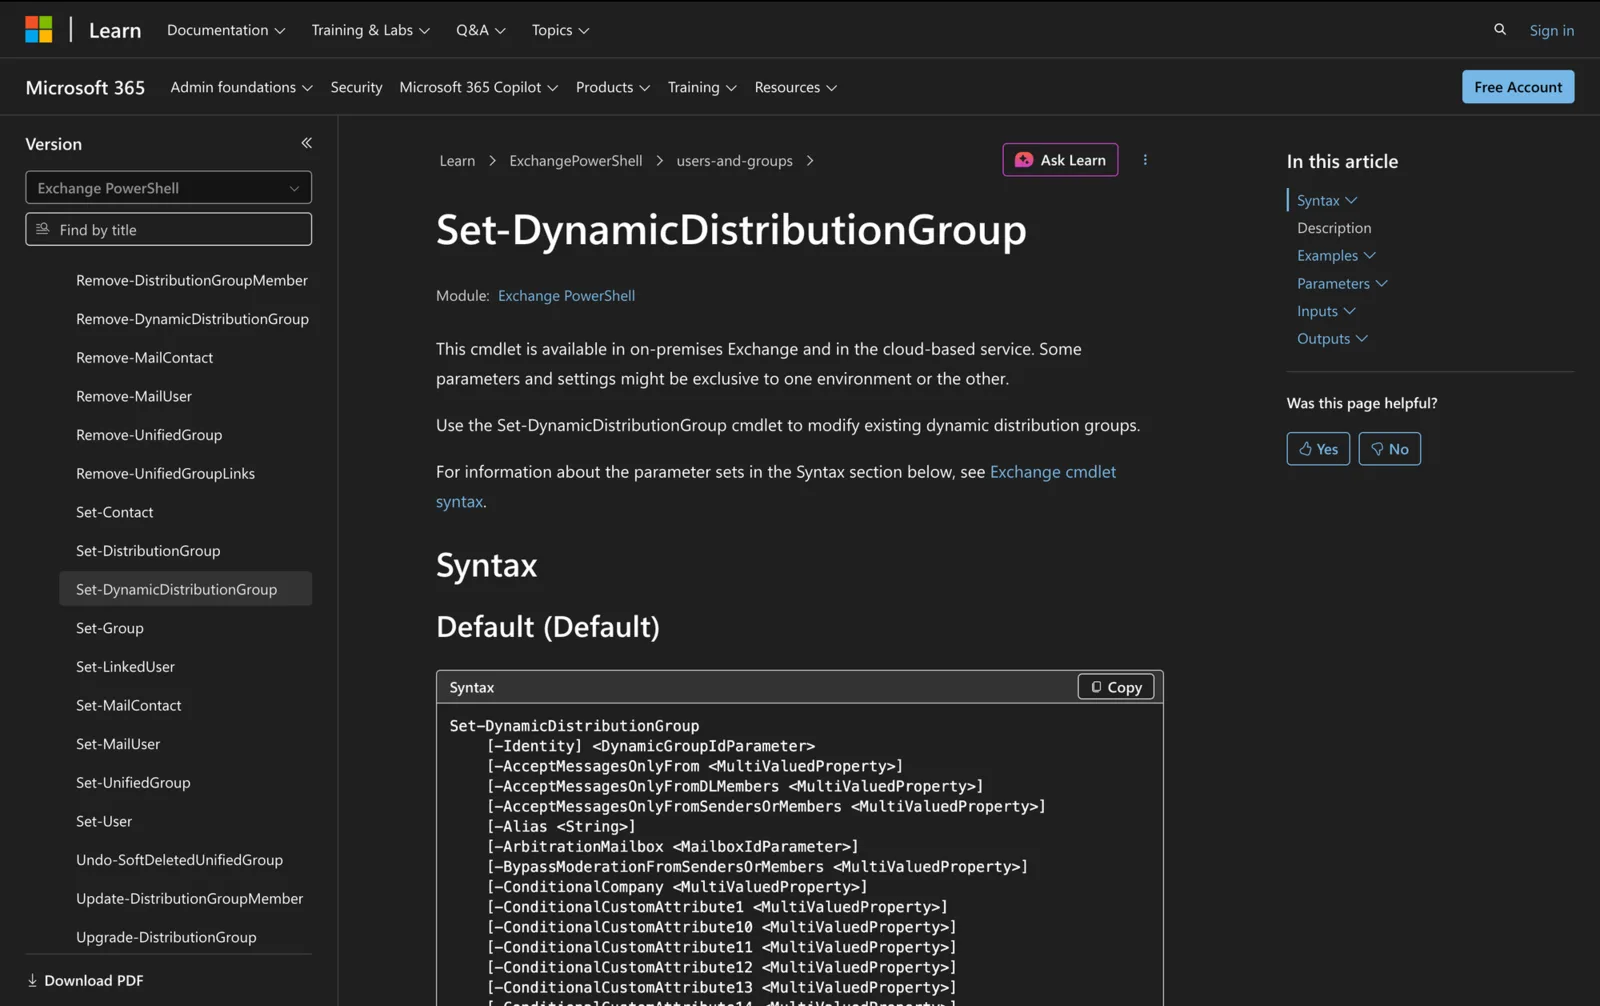Collapse the Version sidebar with double-chevron icon
The width and height of the screenshot is (1600, 1006).
(x=306, y=143)
